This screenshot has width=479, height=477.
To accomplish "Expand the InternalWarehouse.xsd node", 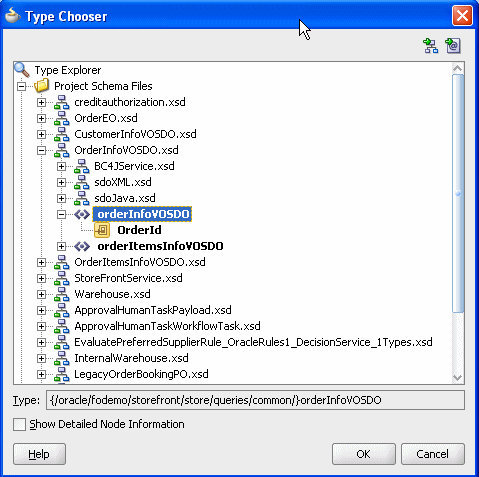I will point(41,358).
